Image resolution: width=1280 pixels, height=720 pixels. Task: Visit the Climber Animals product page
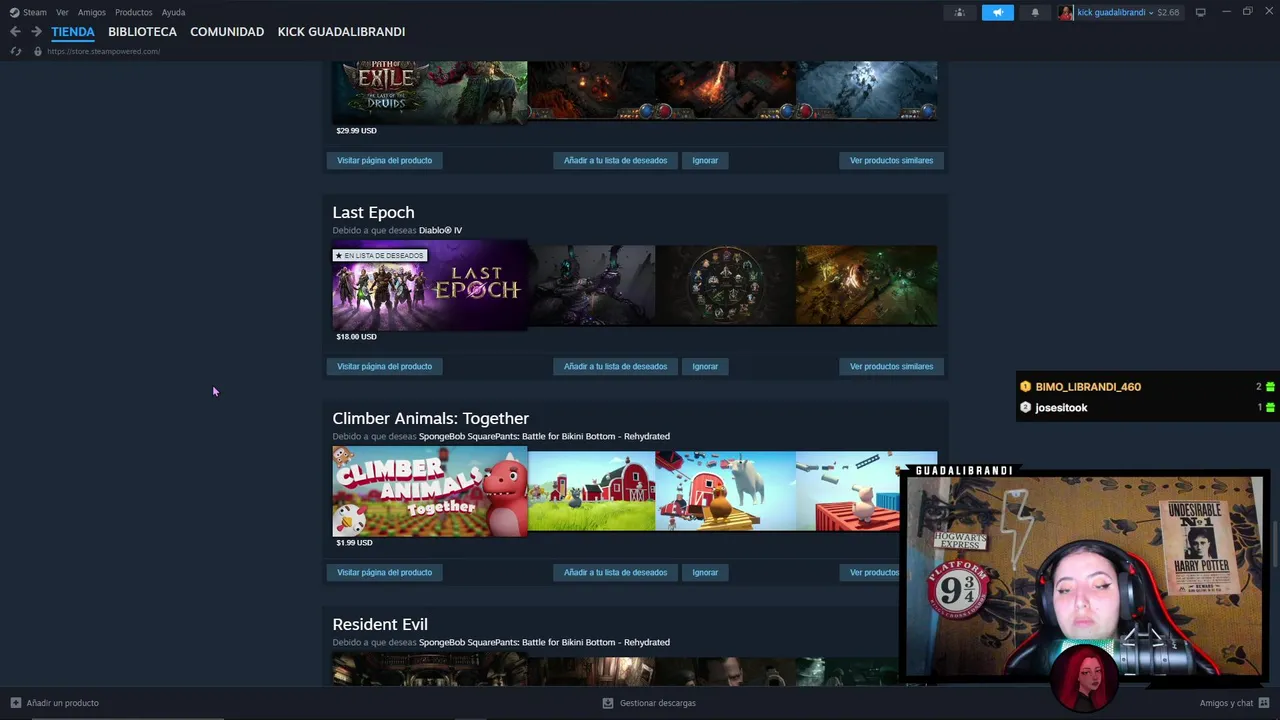[x=384, y=572]
